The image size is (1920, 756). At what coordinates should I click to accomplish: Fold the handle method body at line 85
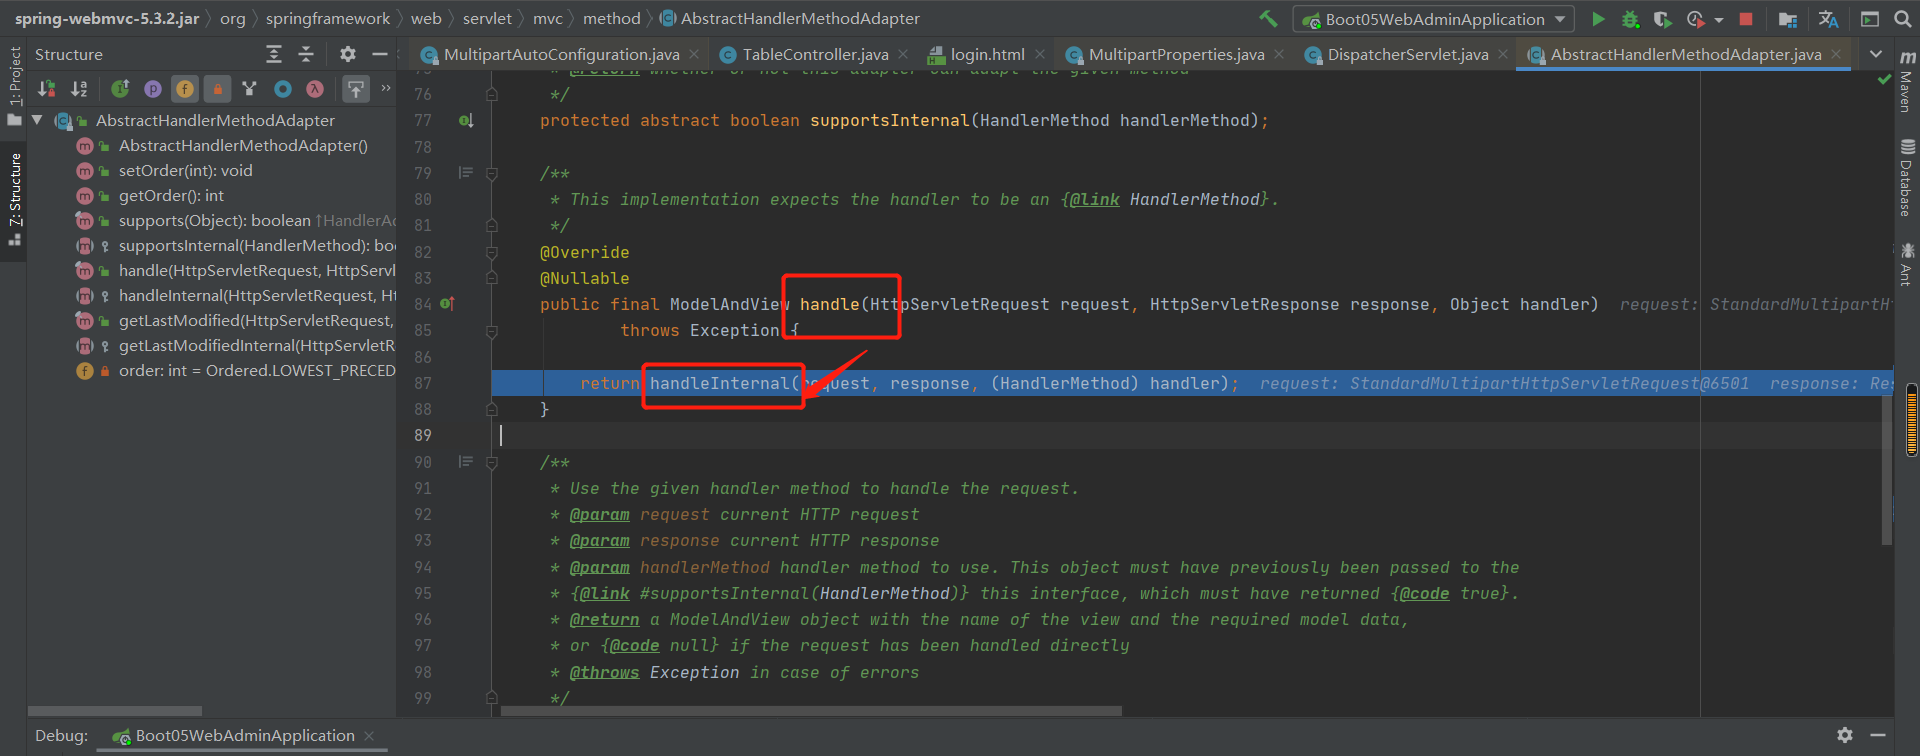point(492,330)
